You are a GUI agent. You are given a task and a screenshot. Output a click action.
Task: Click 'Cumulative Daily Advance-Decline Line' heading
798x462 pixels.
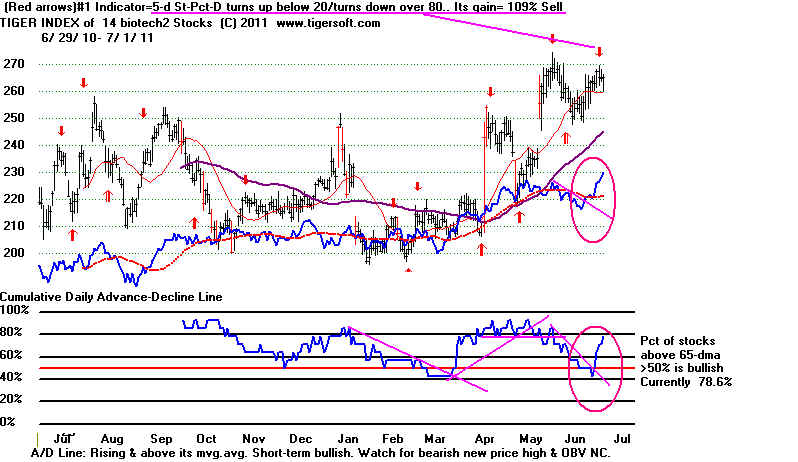[111, 297]
